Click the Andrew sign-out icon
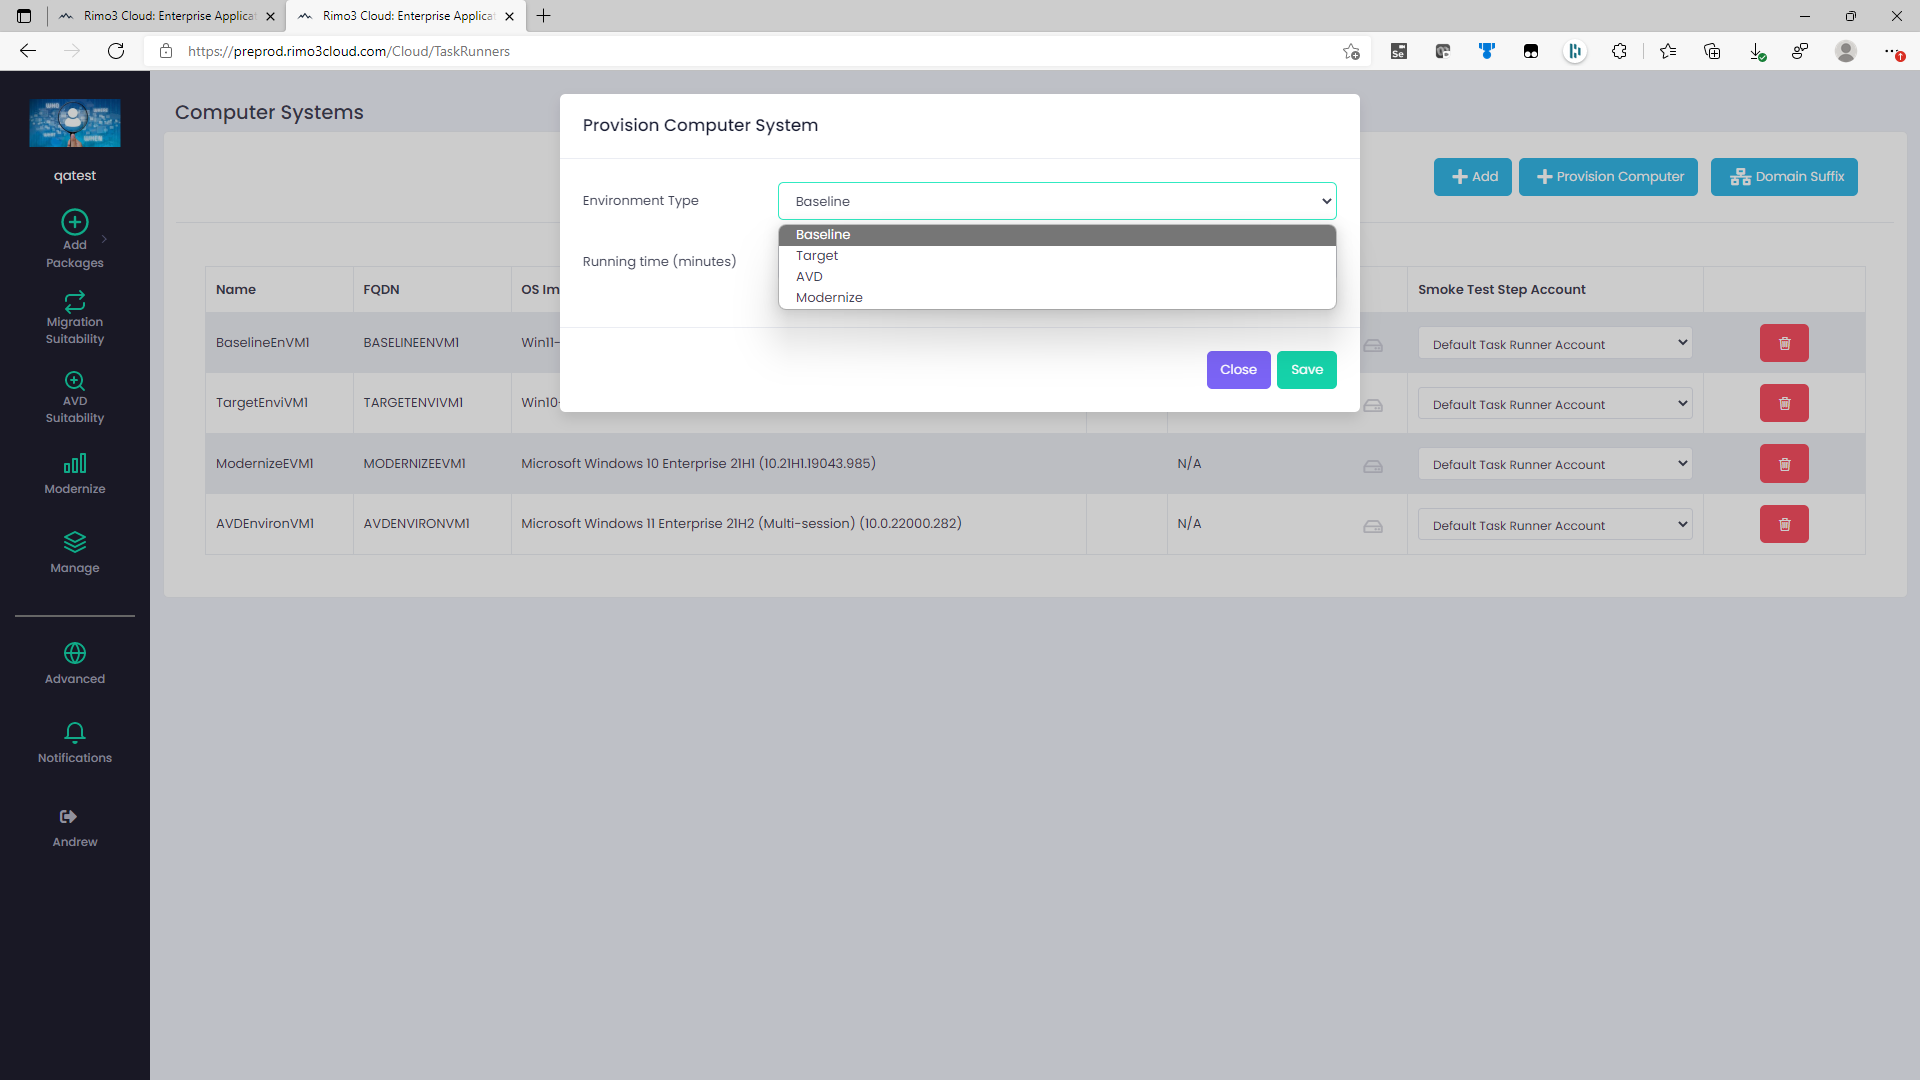The width and height of the screenshot is (1920, 1080). 68,817
